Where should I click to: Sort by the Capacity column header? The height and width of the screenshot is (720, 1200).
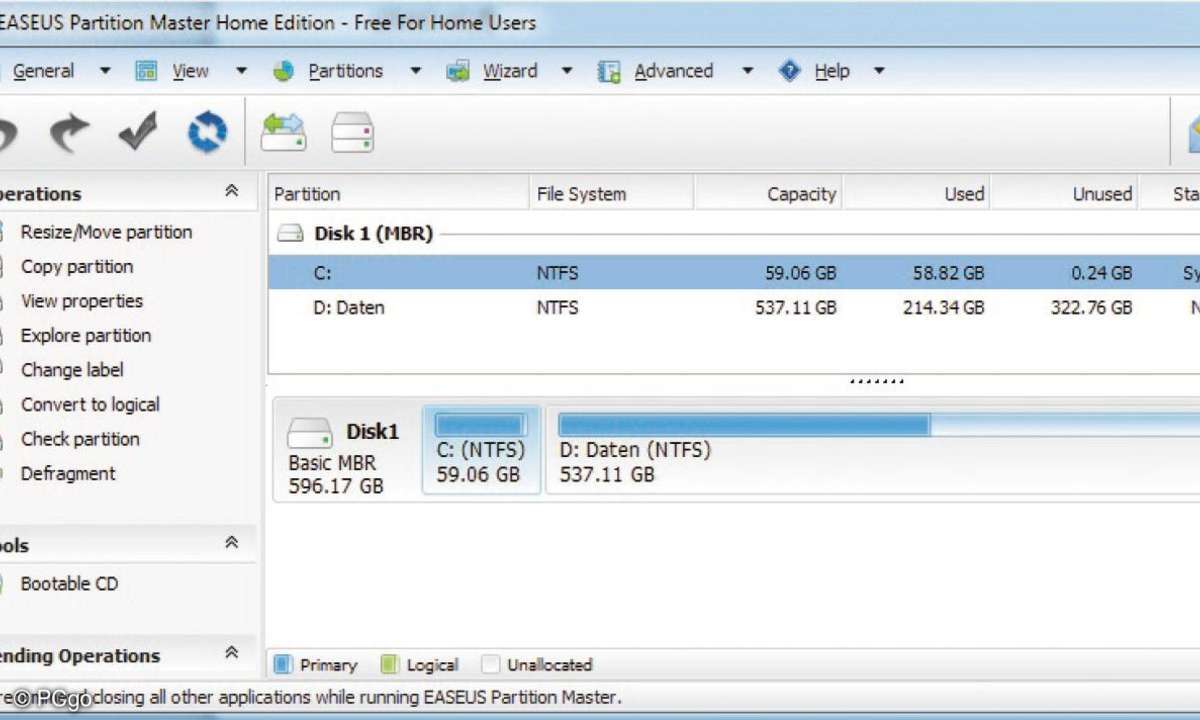(x=768, y=194)
